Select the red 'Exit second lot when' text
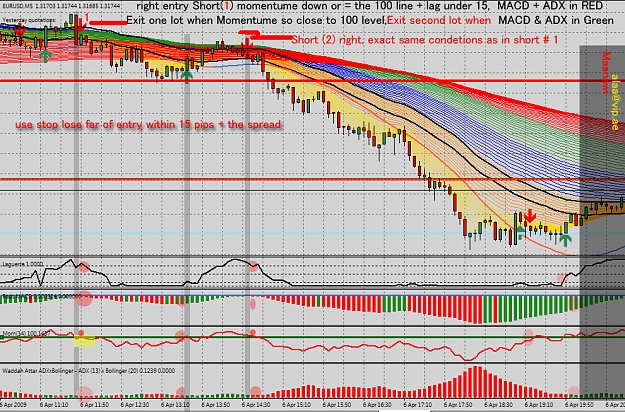The image size is (625, 412). coord(439,20)
